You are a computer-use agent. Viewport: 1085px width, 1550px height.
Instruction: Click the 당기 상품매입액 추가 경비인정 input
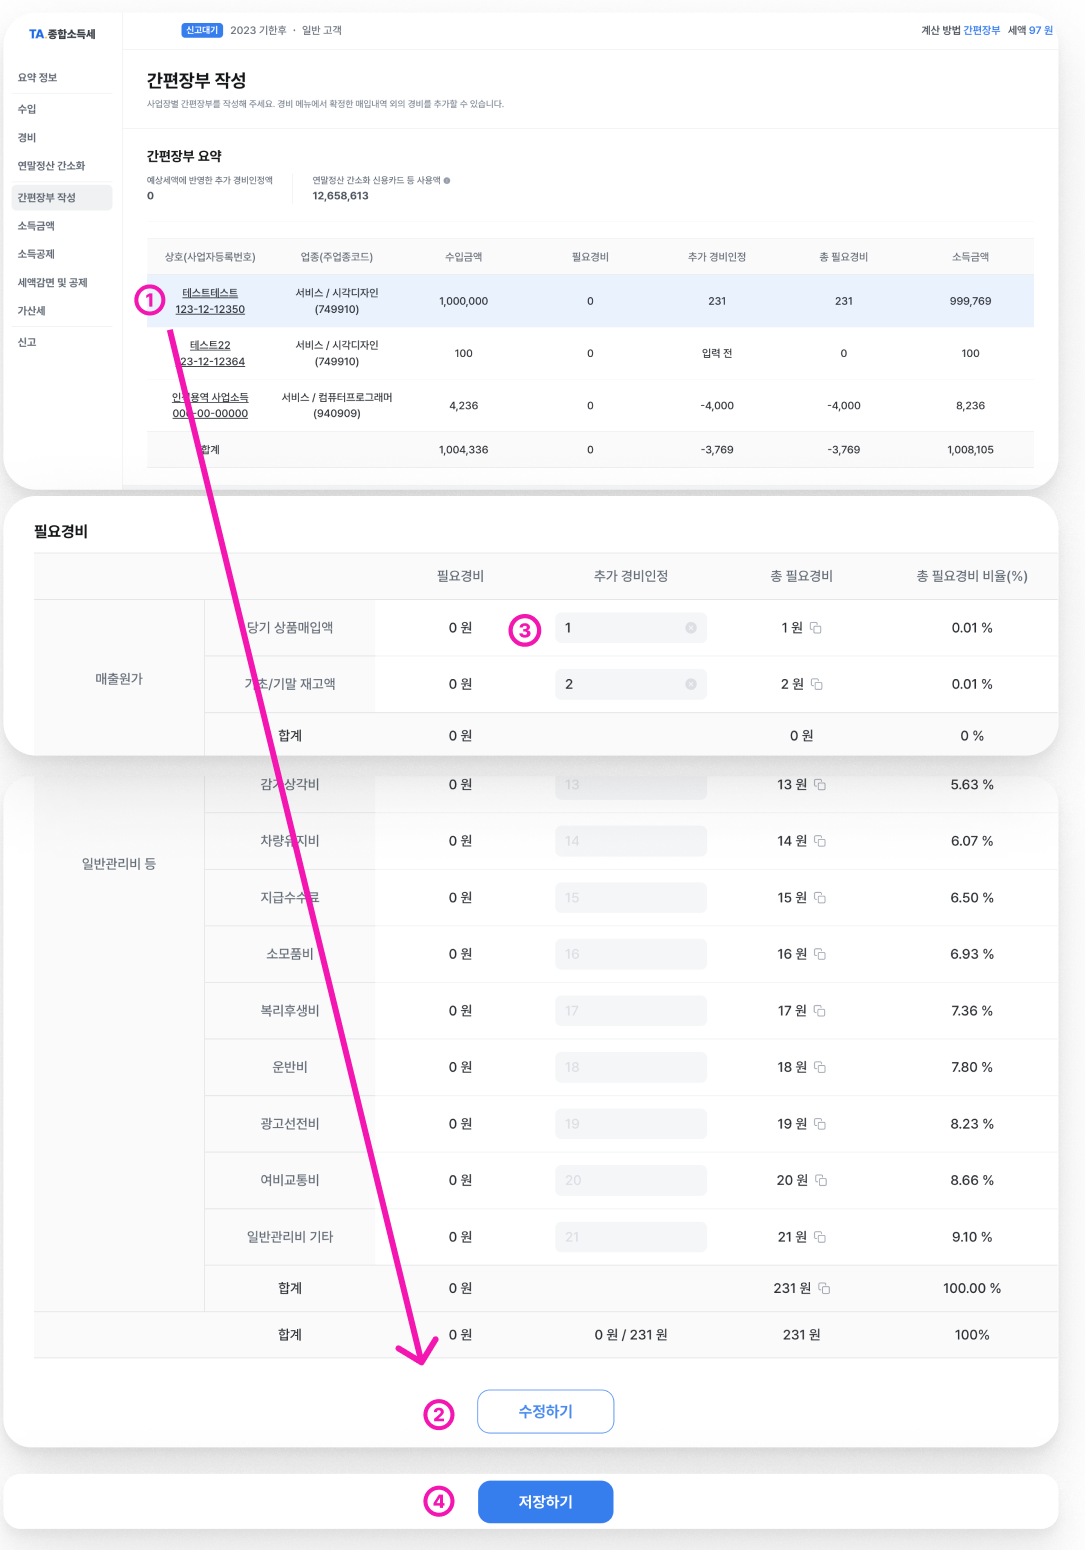pos(631,628)
